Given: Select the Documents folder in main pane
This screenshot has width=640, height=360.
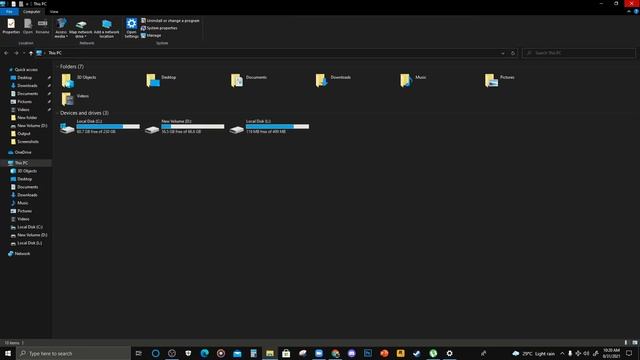Looking at the screenshot, I should click(249, 80).
